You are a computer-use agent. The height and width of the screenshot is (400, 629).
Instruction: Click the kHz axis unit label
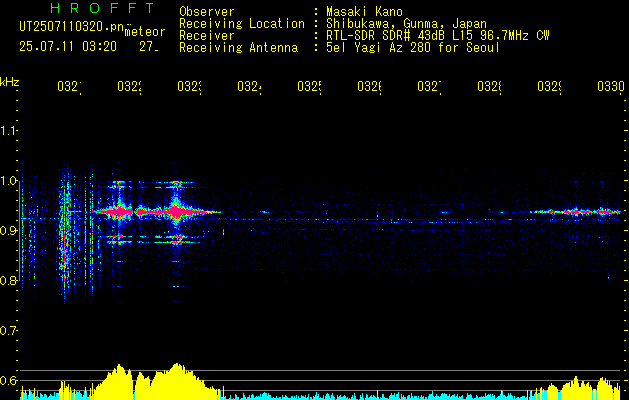tap(9, 82)
